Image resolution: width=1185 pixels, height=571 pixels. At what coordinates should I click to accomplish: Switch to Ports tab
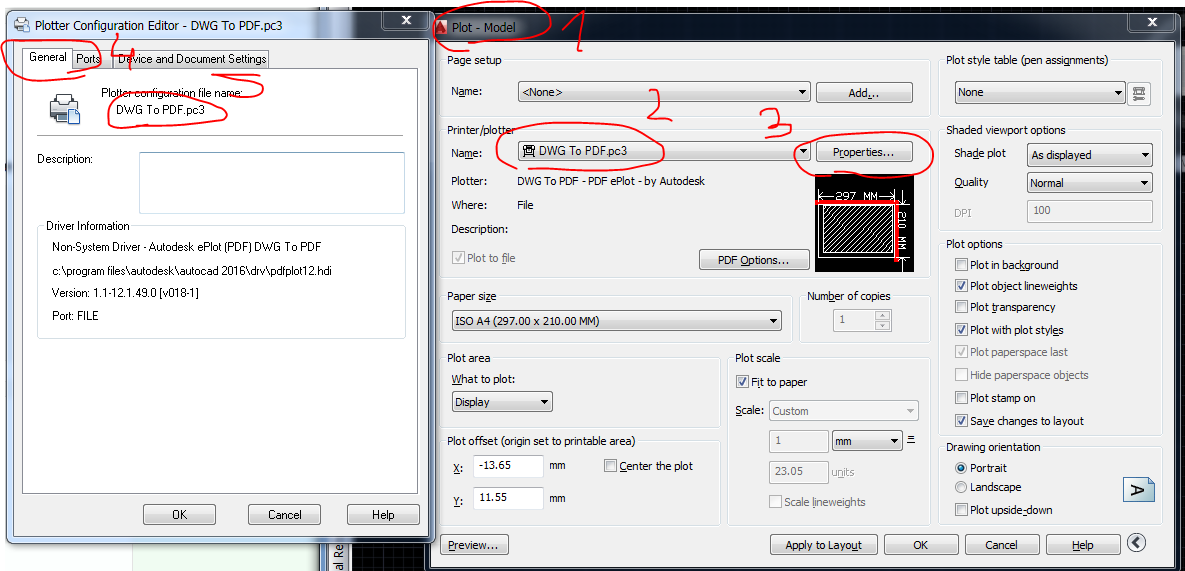click(88, 59)
